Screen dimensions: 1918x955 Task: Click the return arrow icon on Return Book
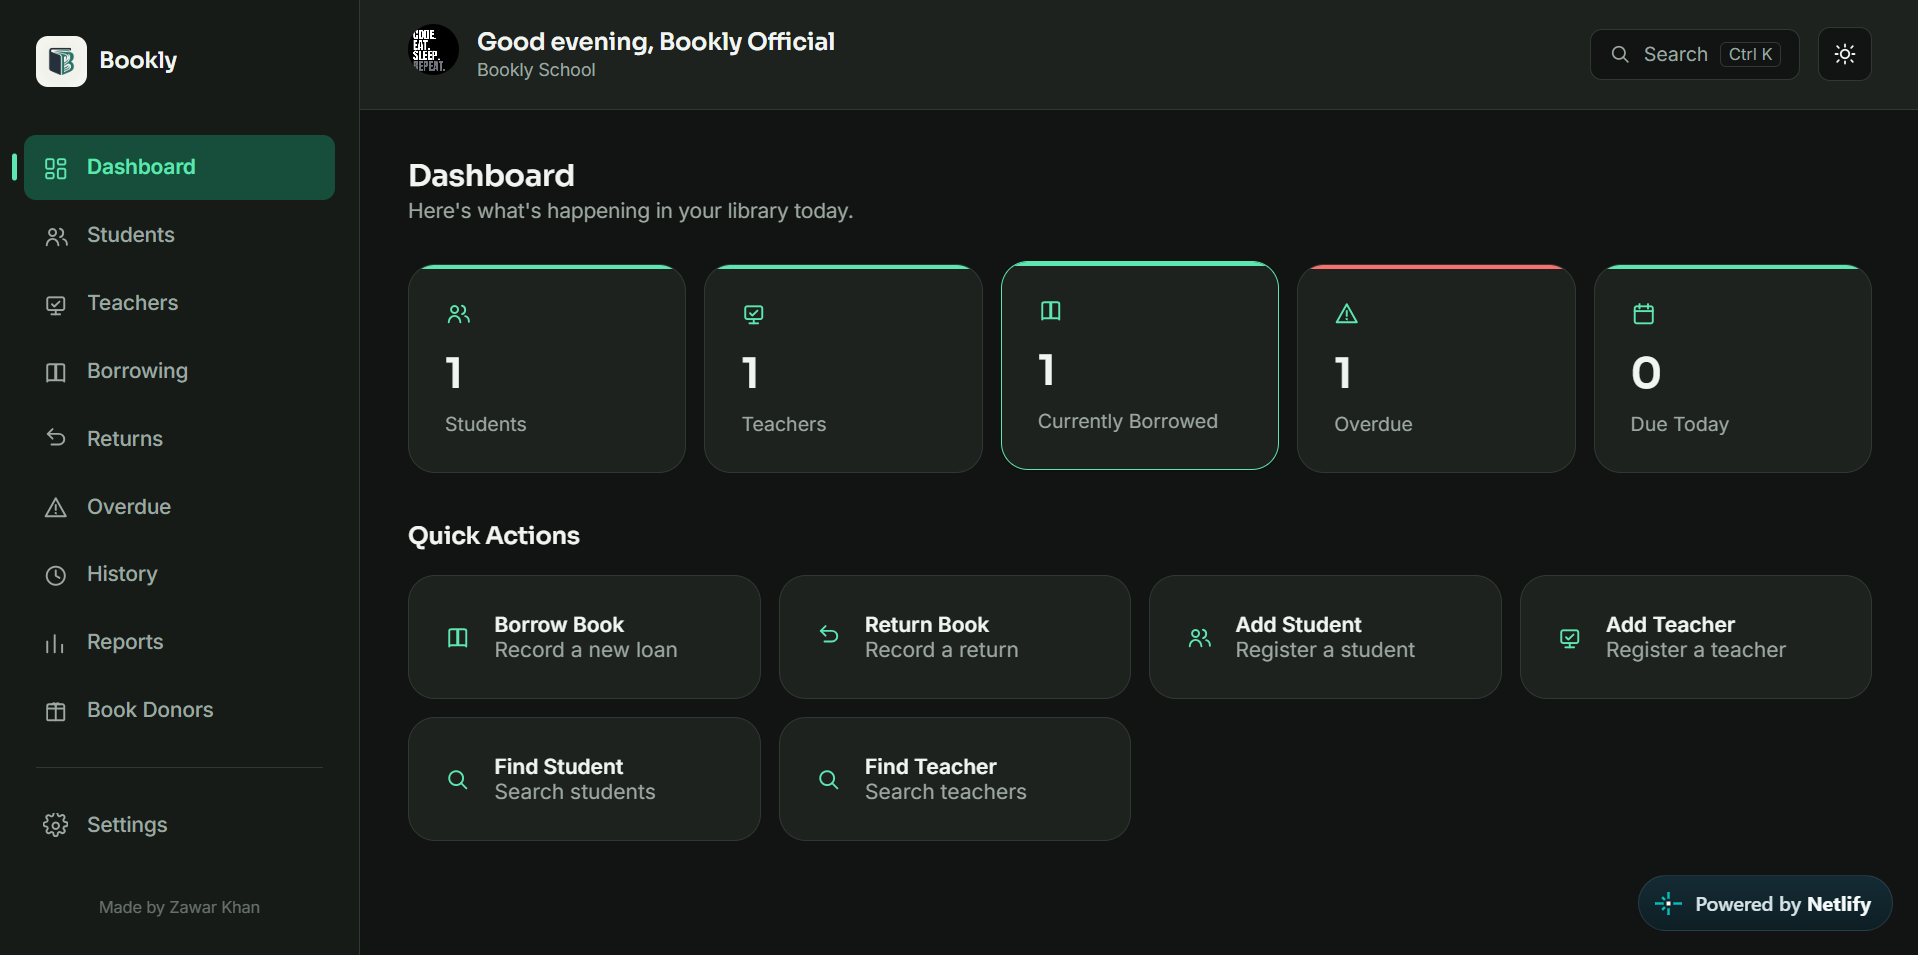pyautogui.click(x=829, y=635)
